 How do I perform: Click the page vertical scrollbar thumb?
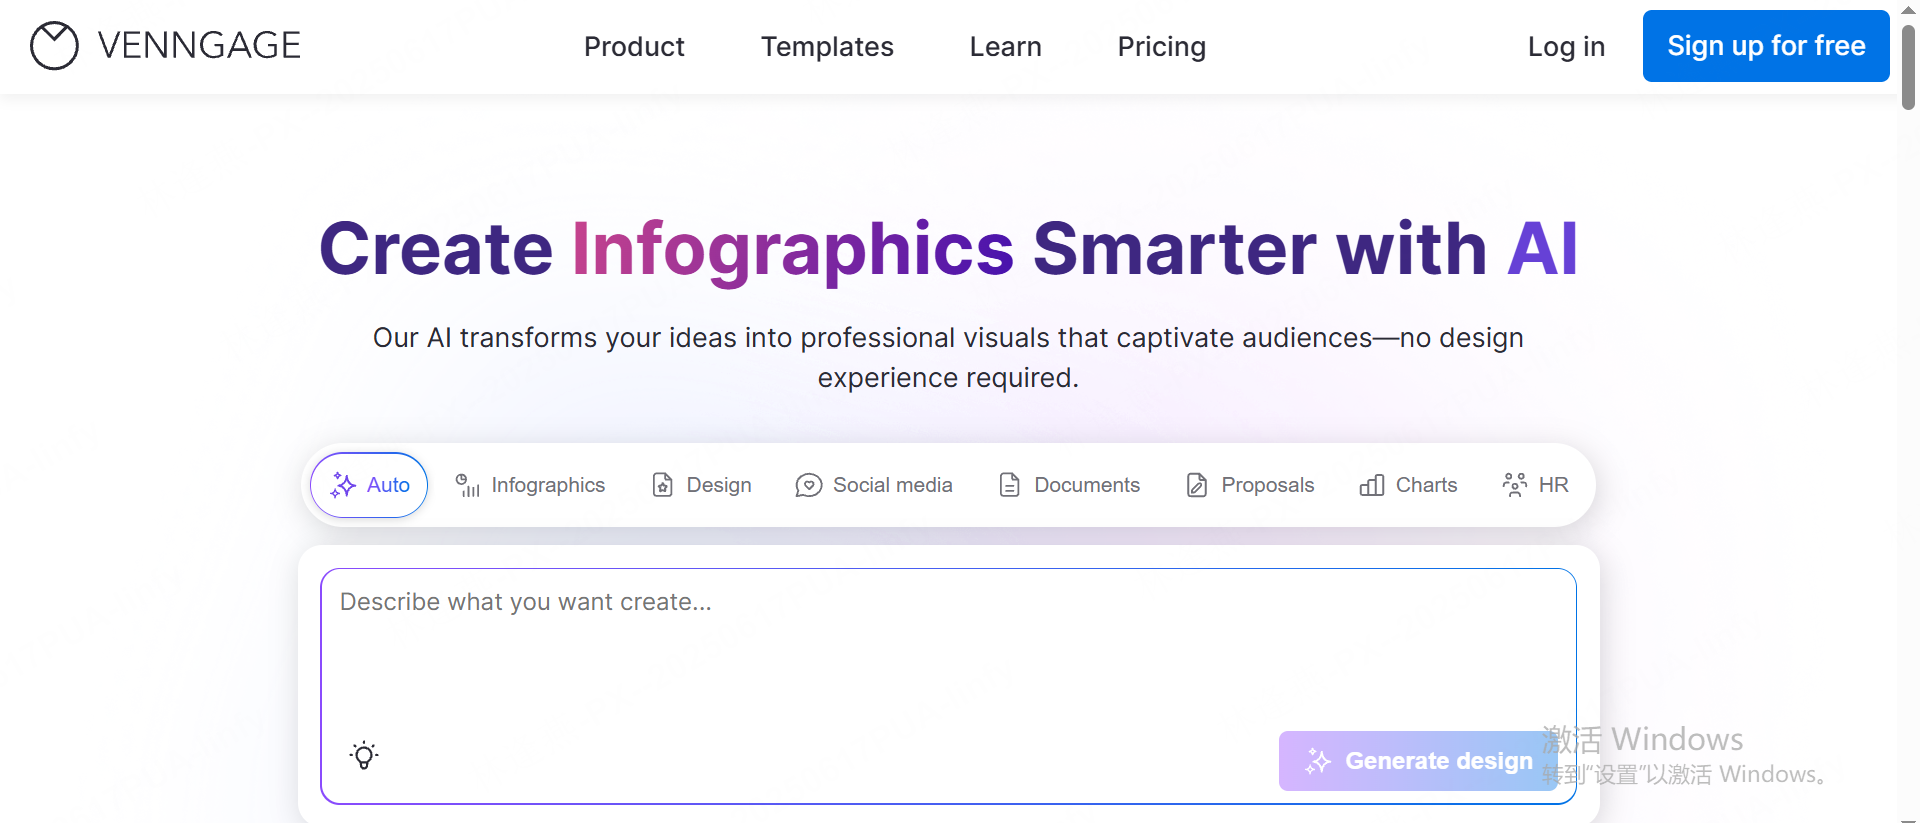point(1908,65)
